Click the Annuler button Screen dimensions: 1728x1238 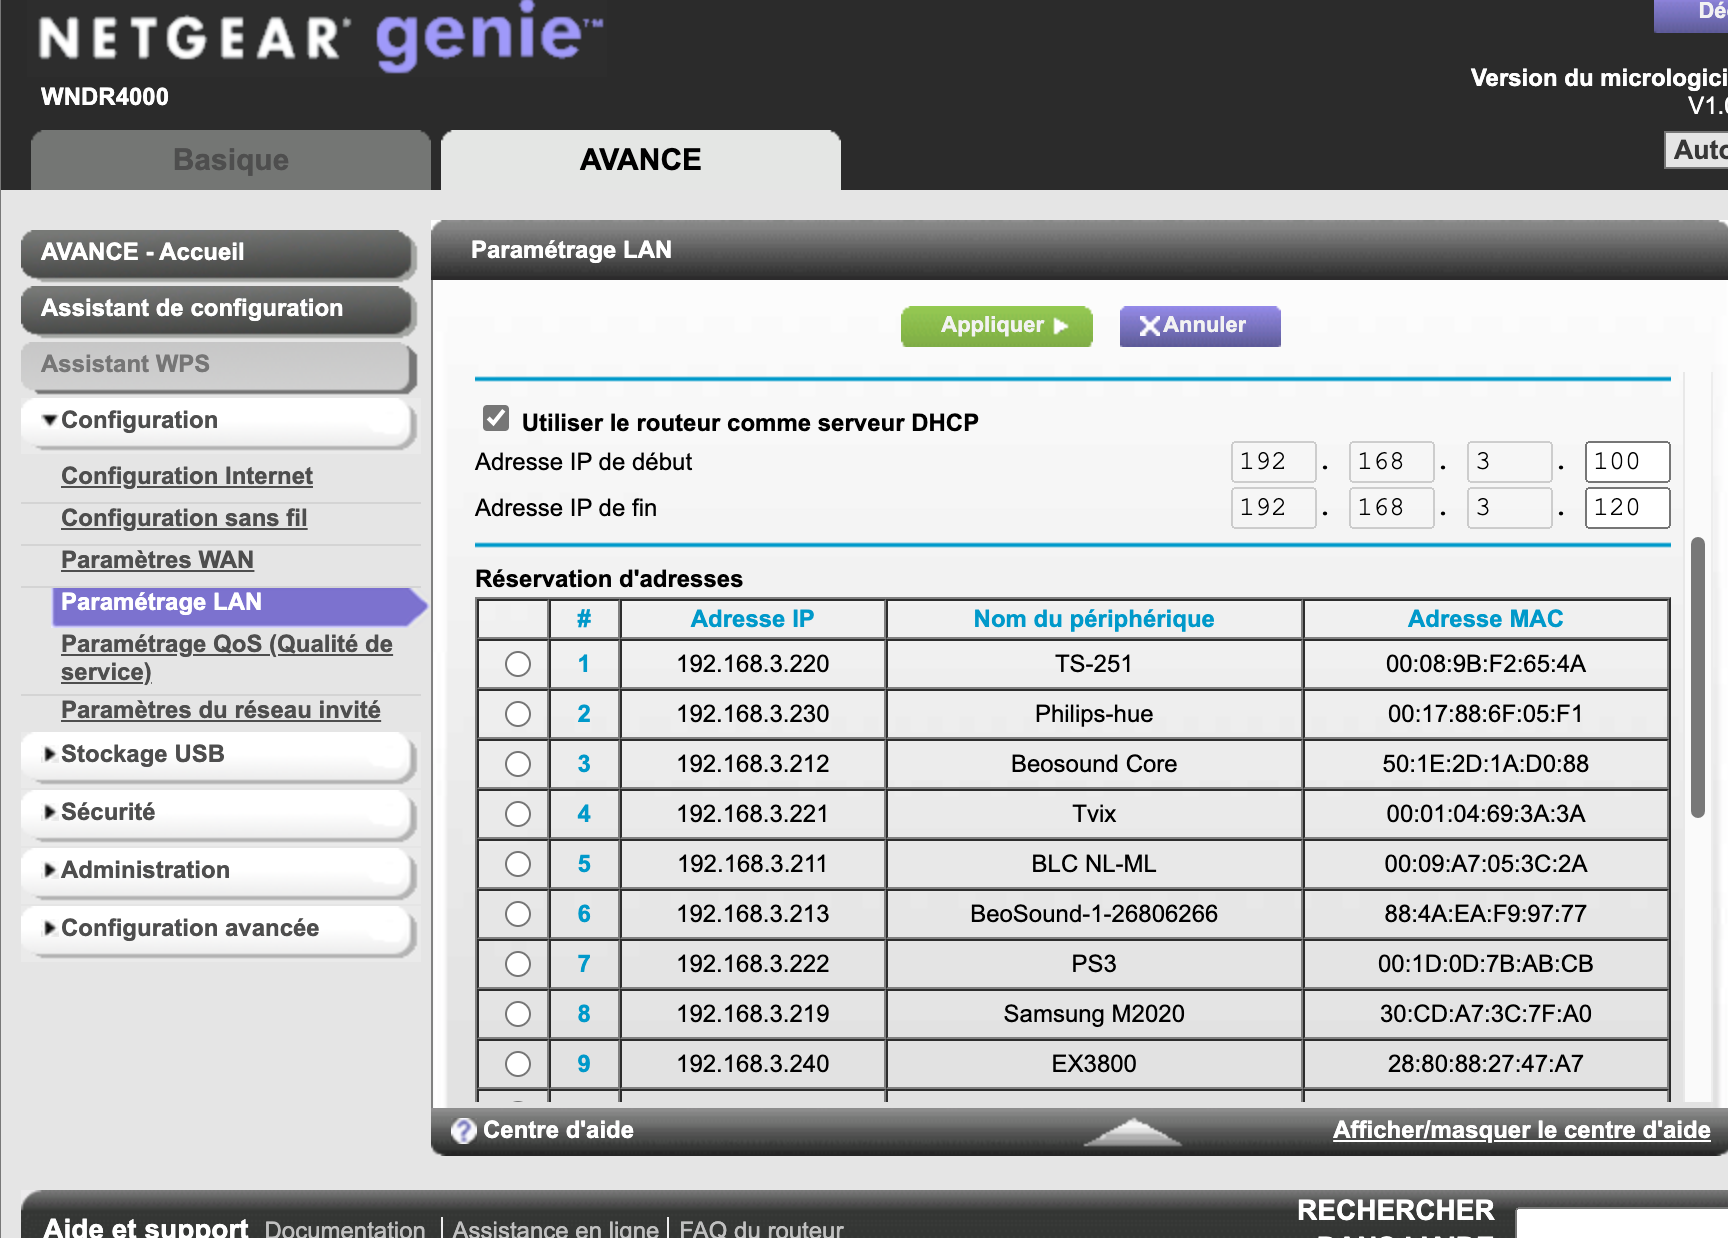tap(1200, 326)
